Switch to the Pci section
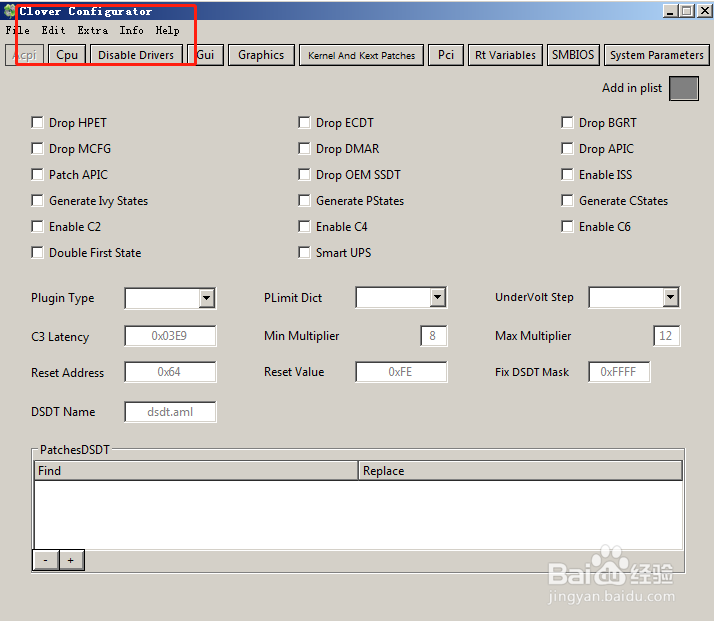The width and height of the screenshot is (714, 621). pyautogui.click(x=446, y=55)
